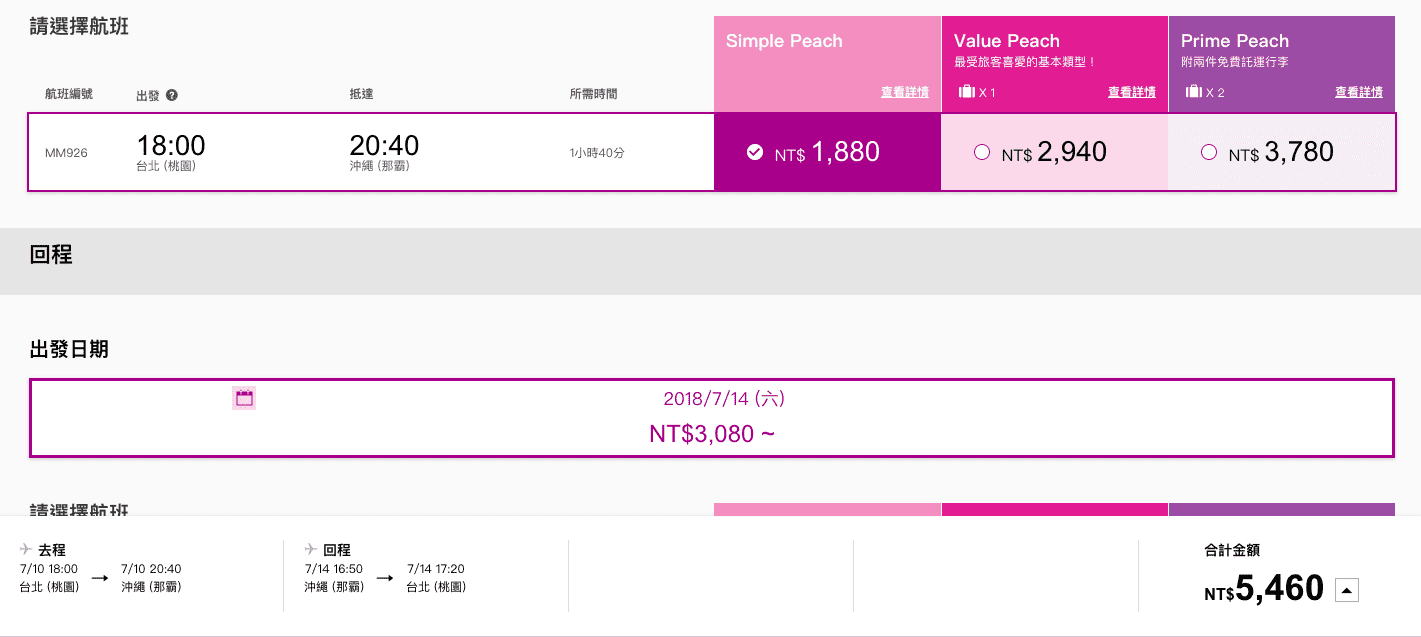
Task: Select the Prime Peach column header
Action: 1281,64
